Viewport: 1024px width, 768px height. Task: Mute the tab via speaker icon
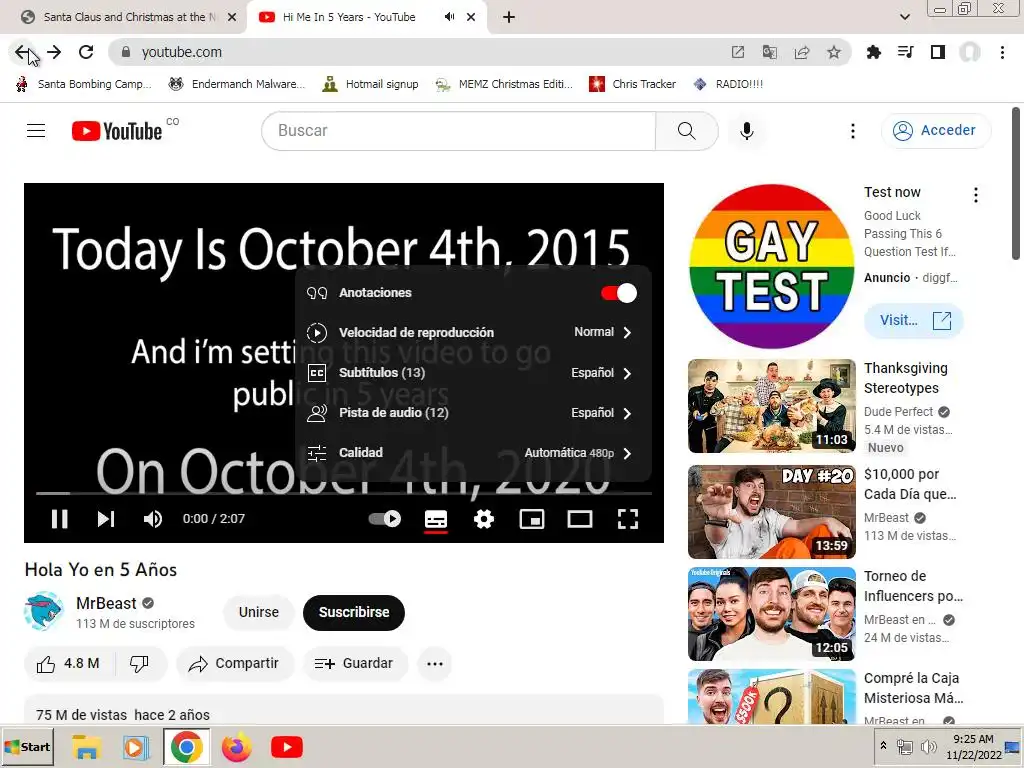449,17
